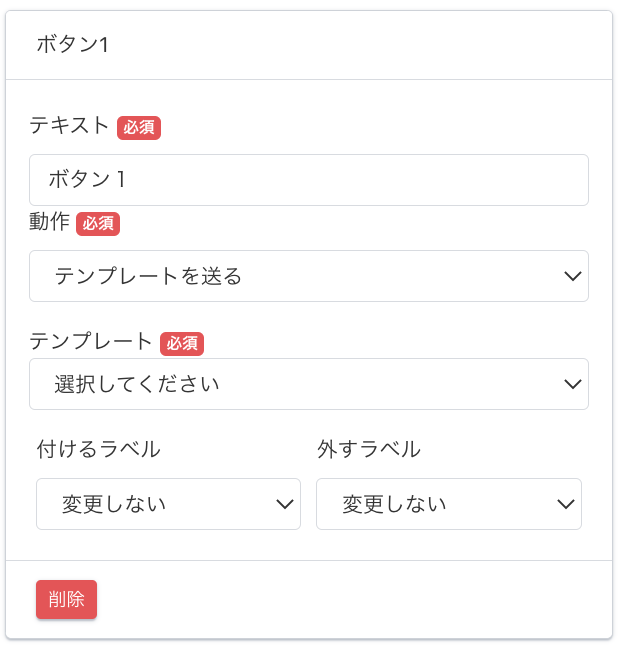624x646 pixels.
Task: Click the ボタン1 card header title
Action: pyautogui.click(x=72, y=45)
